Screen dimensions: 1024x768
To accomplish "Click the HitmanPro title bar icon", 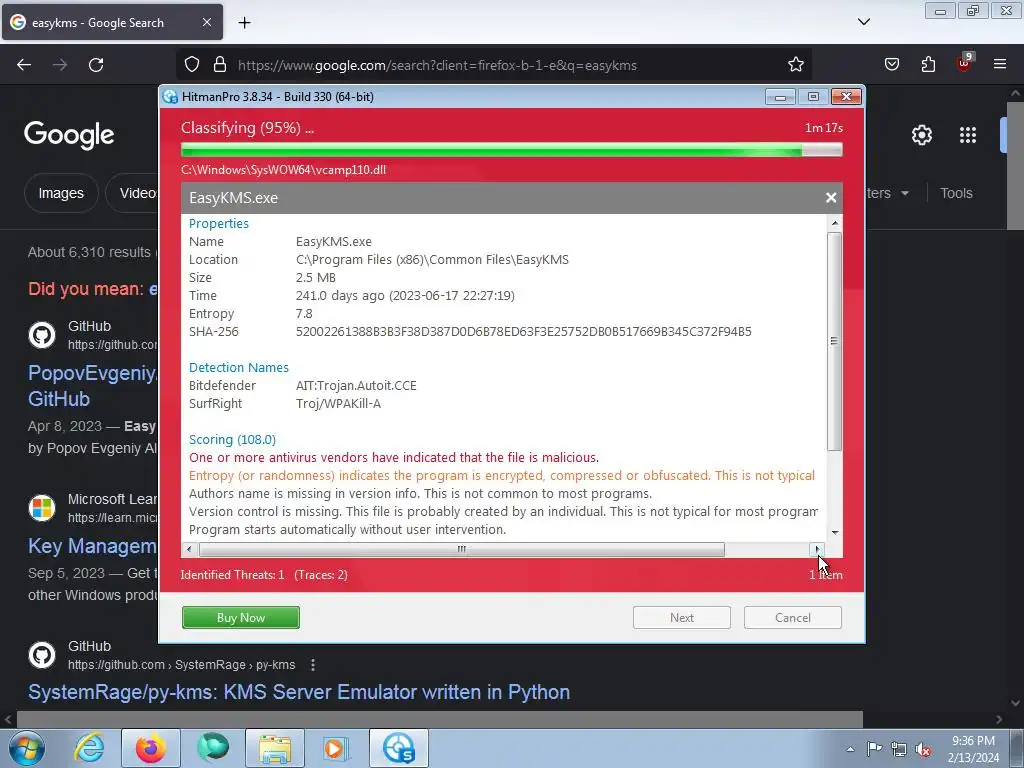I will tap(170, 97).
